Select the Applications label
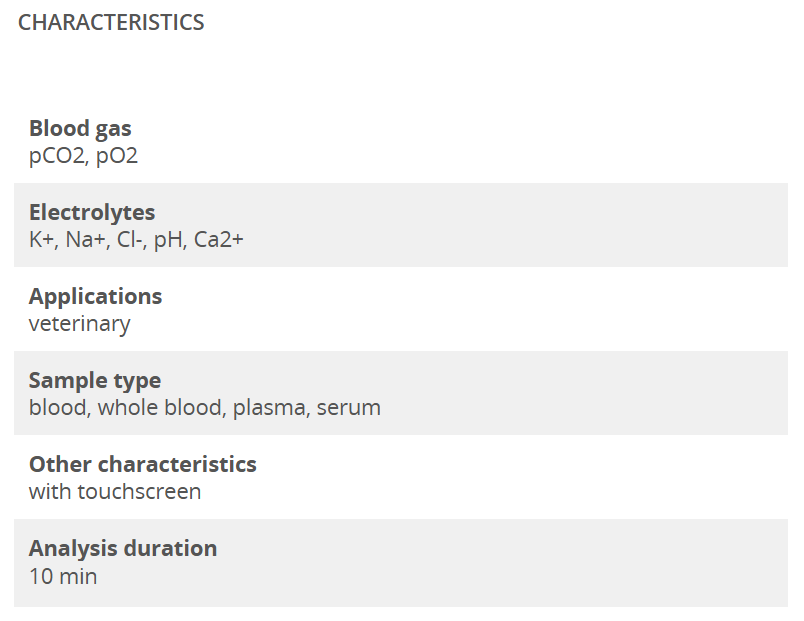Screen dimensions: 804x621 95,296
